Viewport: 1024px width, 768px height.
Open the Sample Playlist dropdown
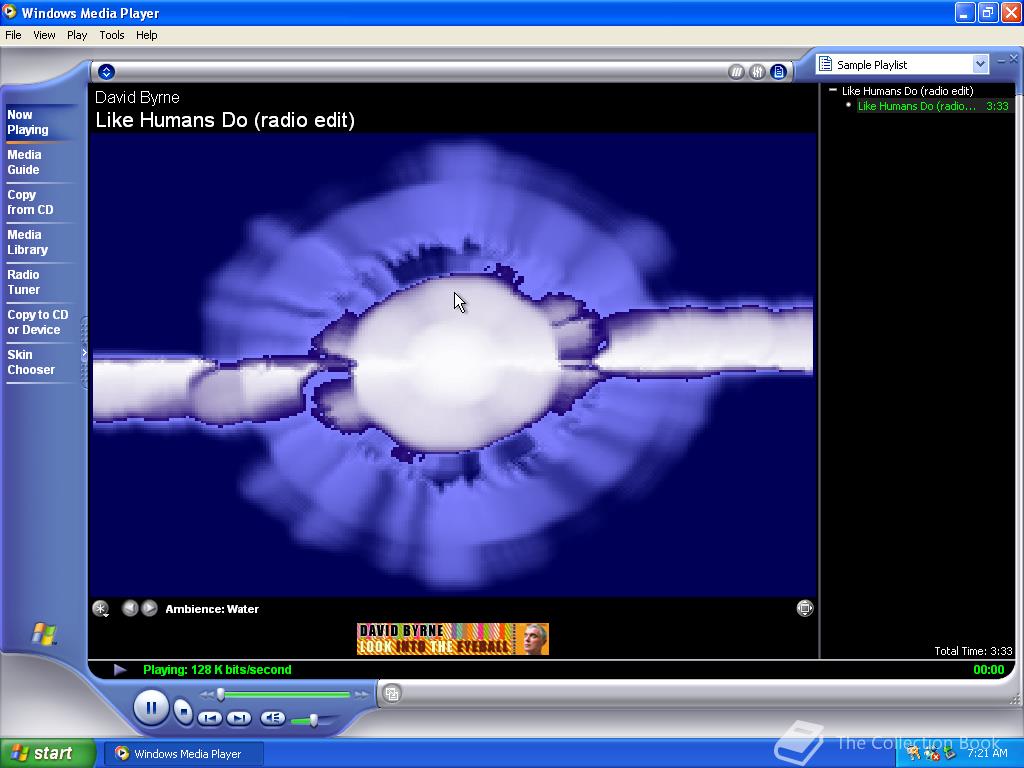(980, 64)
